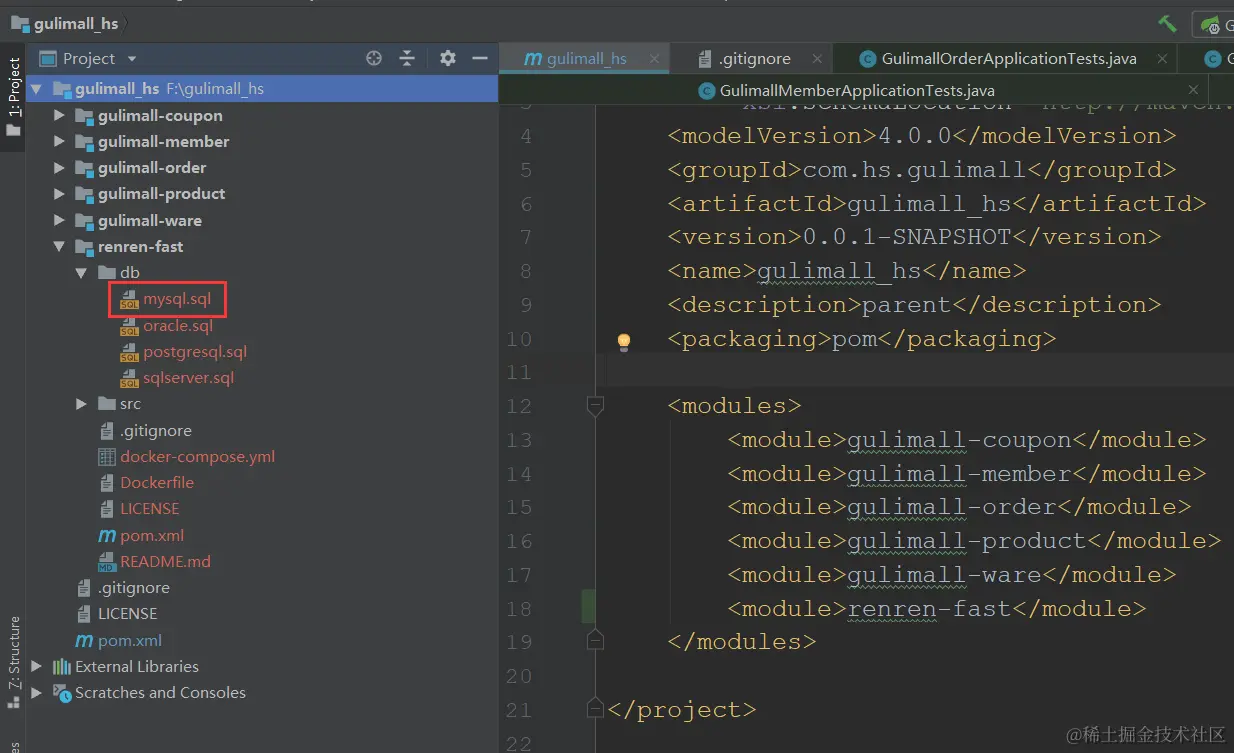This screenshot has height=753, width=1234.
Task: Select docker-compose.yml in the tree
Action: coord(198,456)
